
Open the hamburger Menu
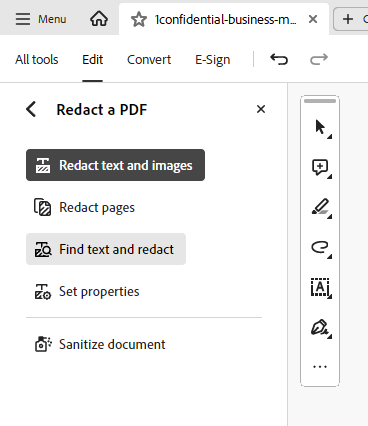(x=41, y=19)
